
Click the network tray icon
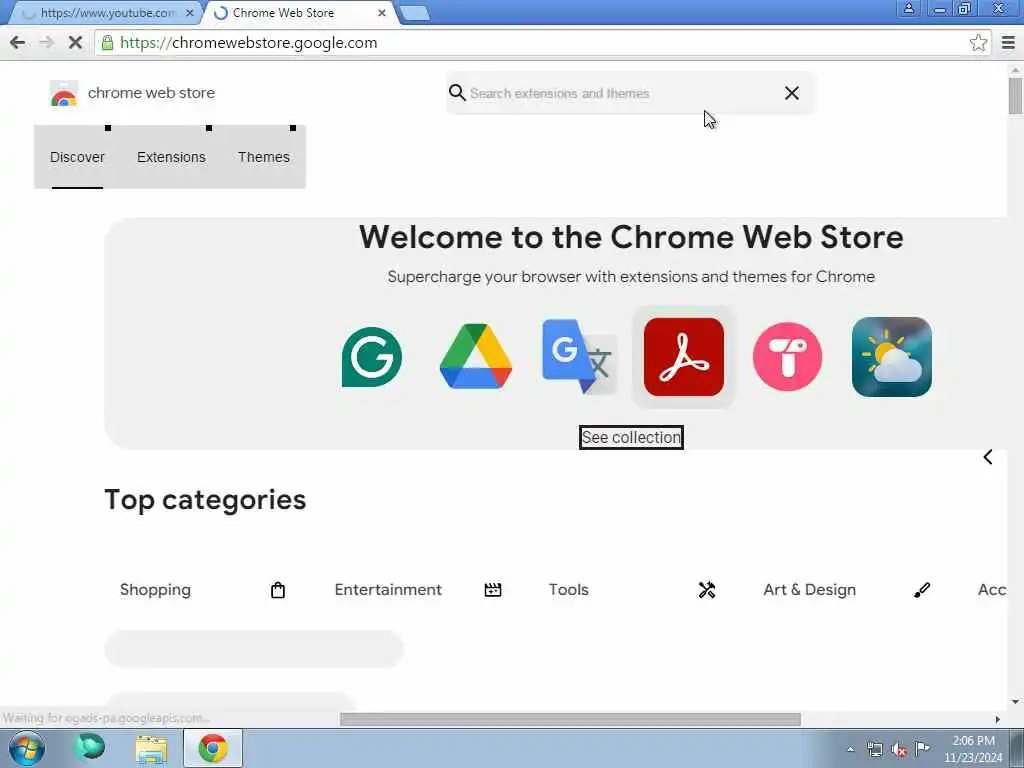(875, 749)
